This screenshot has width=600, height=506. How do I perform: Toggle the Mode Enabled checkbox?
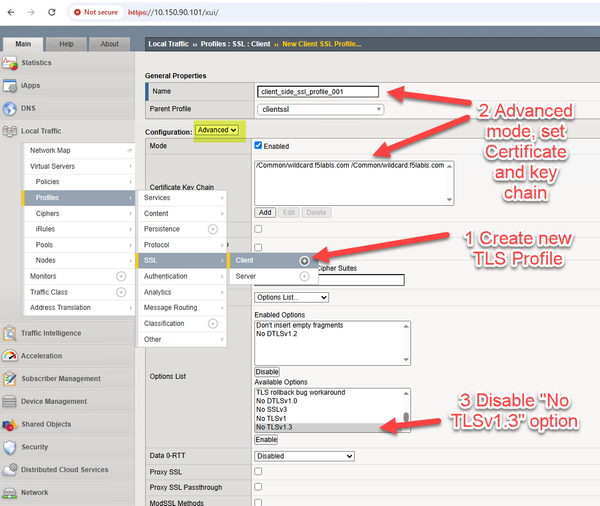[x=258, y=146]
